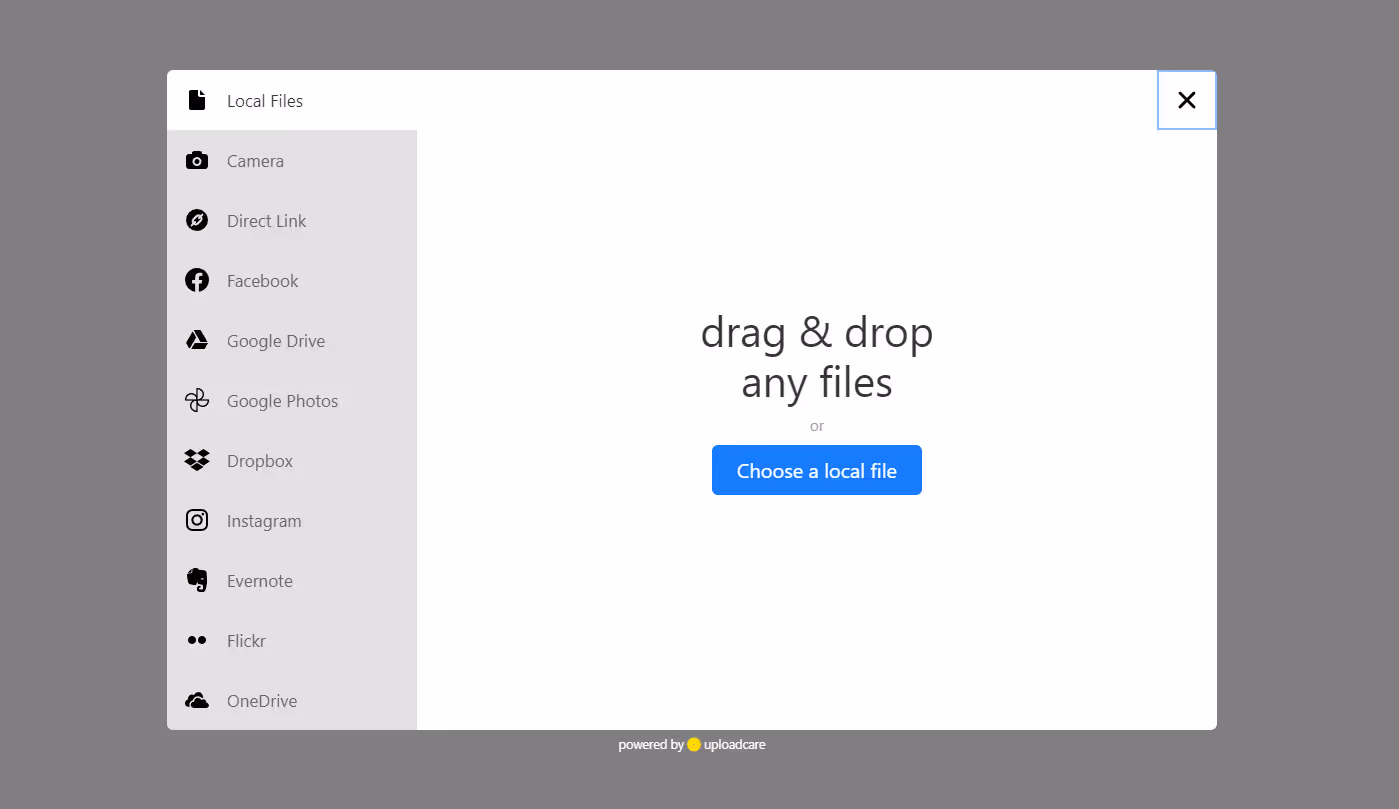The width and height of the screenshot is (1399, 809).
Task: Click the Choose a local file button
Action: [x=817, y=470]
